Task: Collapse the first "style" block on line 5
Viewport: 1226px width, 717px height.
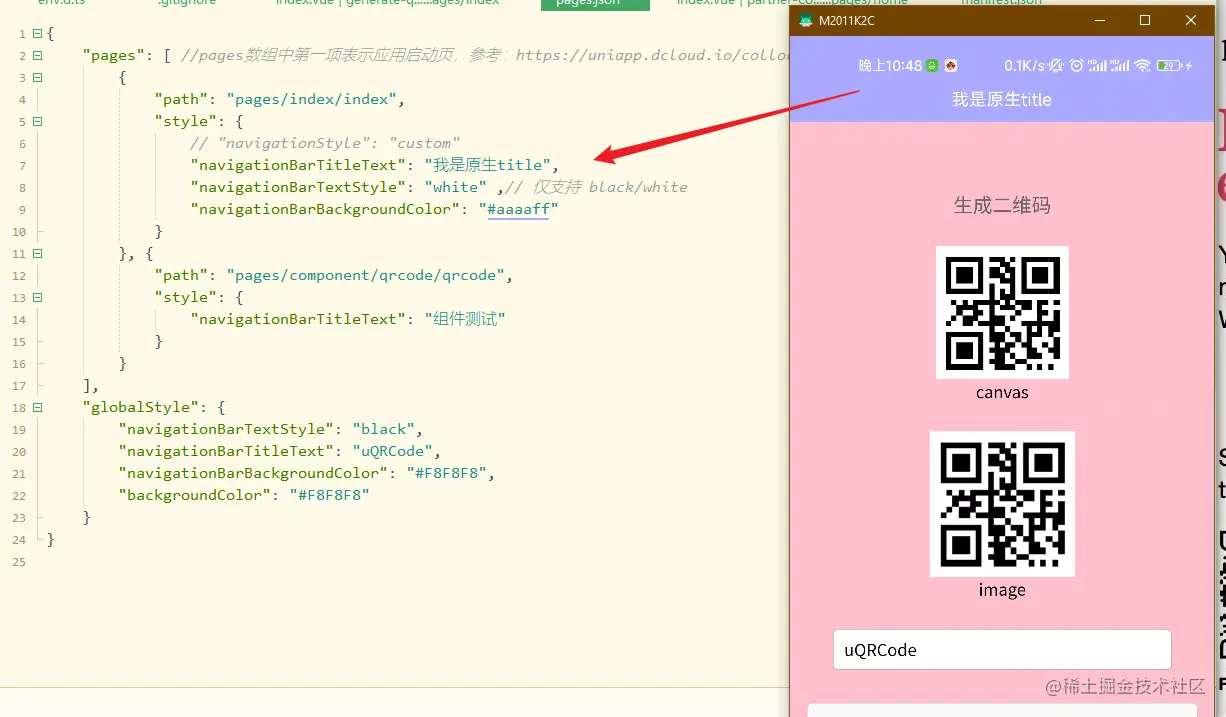Action: (x=37, y=121)
